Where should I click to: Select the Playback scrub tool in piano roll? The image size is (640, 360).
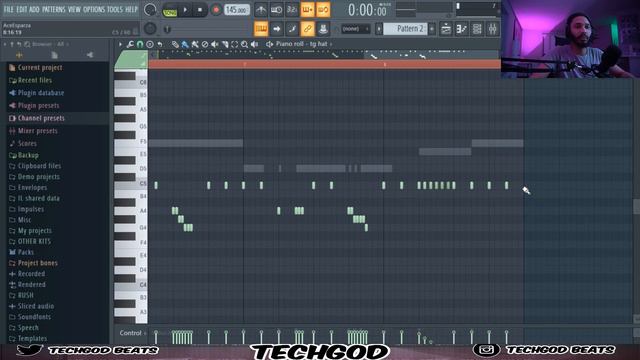click(255, 44)
